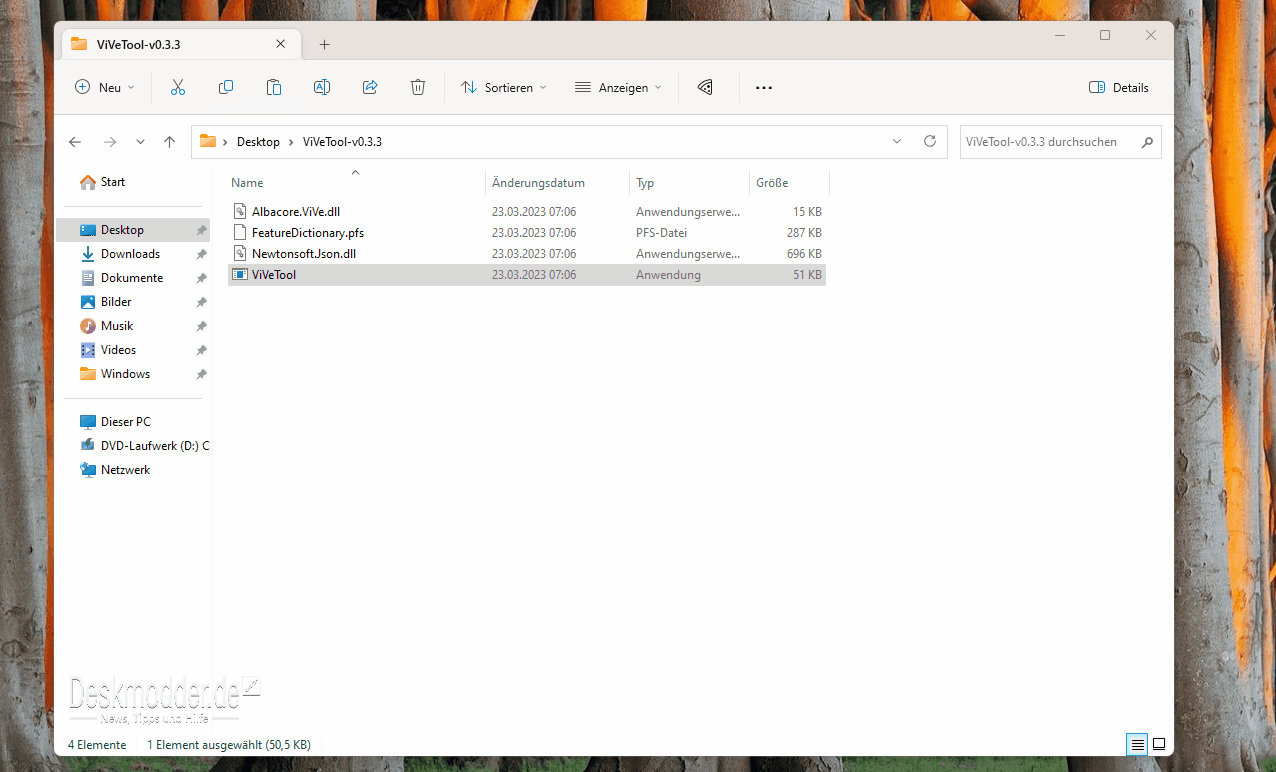Click the search magnifier icon
The width and height of the screenshot is (1276, 772).
tap(1147, 142)
